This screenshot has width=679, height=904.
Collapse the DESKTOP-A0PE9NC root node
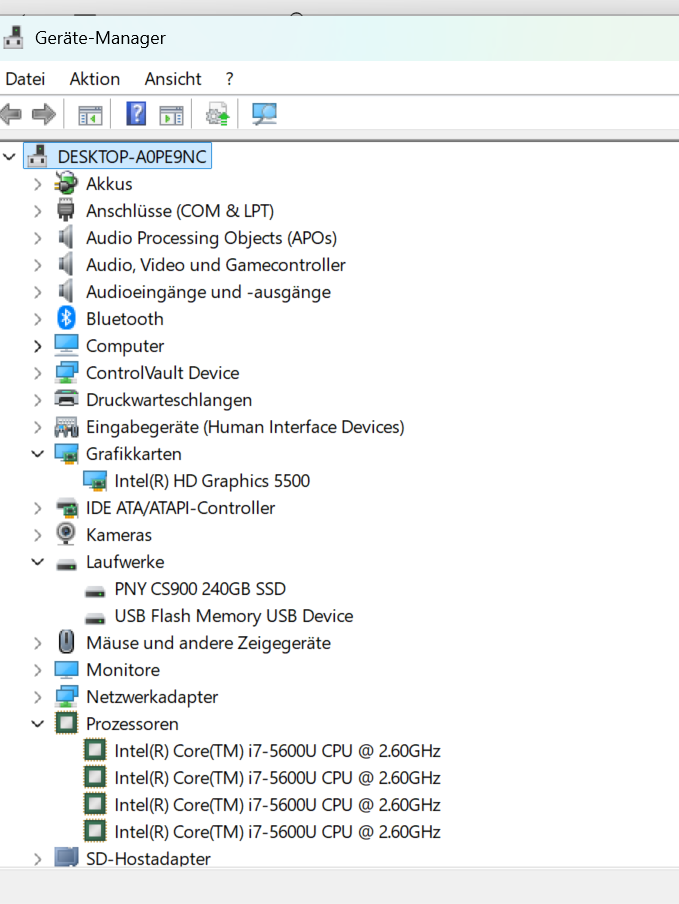pos(9,156)
